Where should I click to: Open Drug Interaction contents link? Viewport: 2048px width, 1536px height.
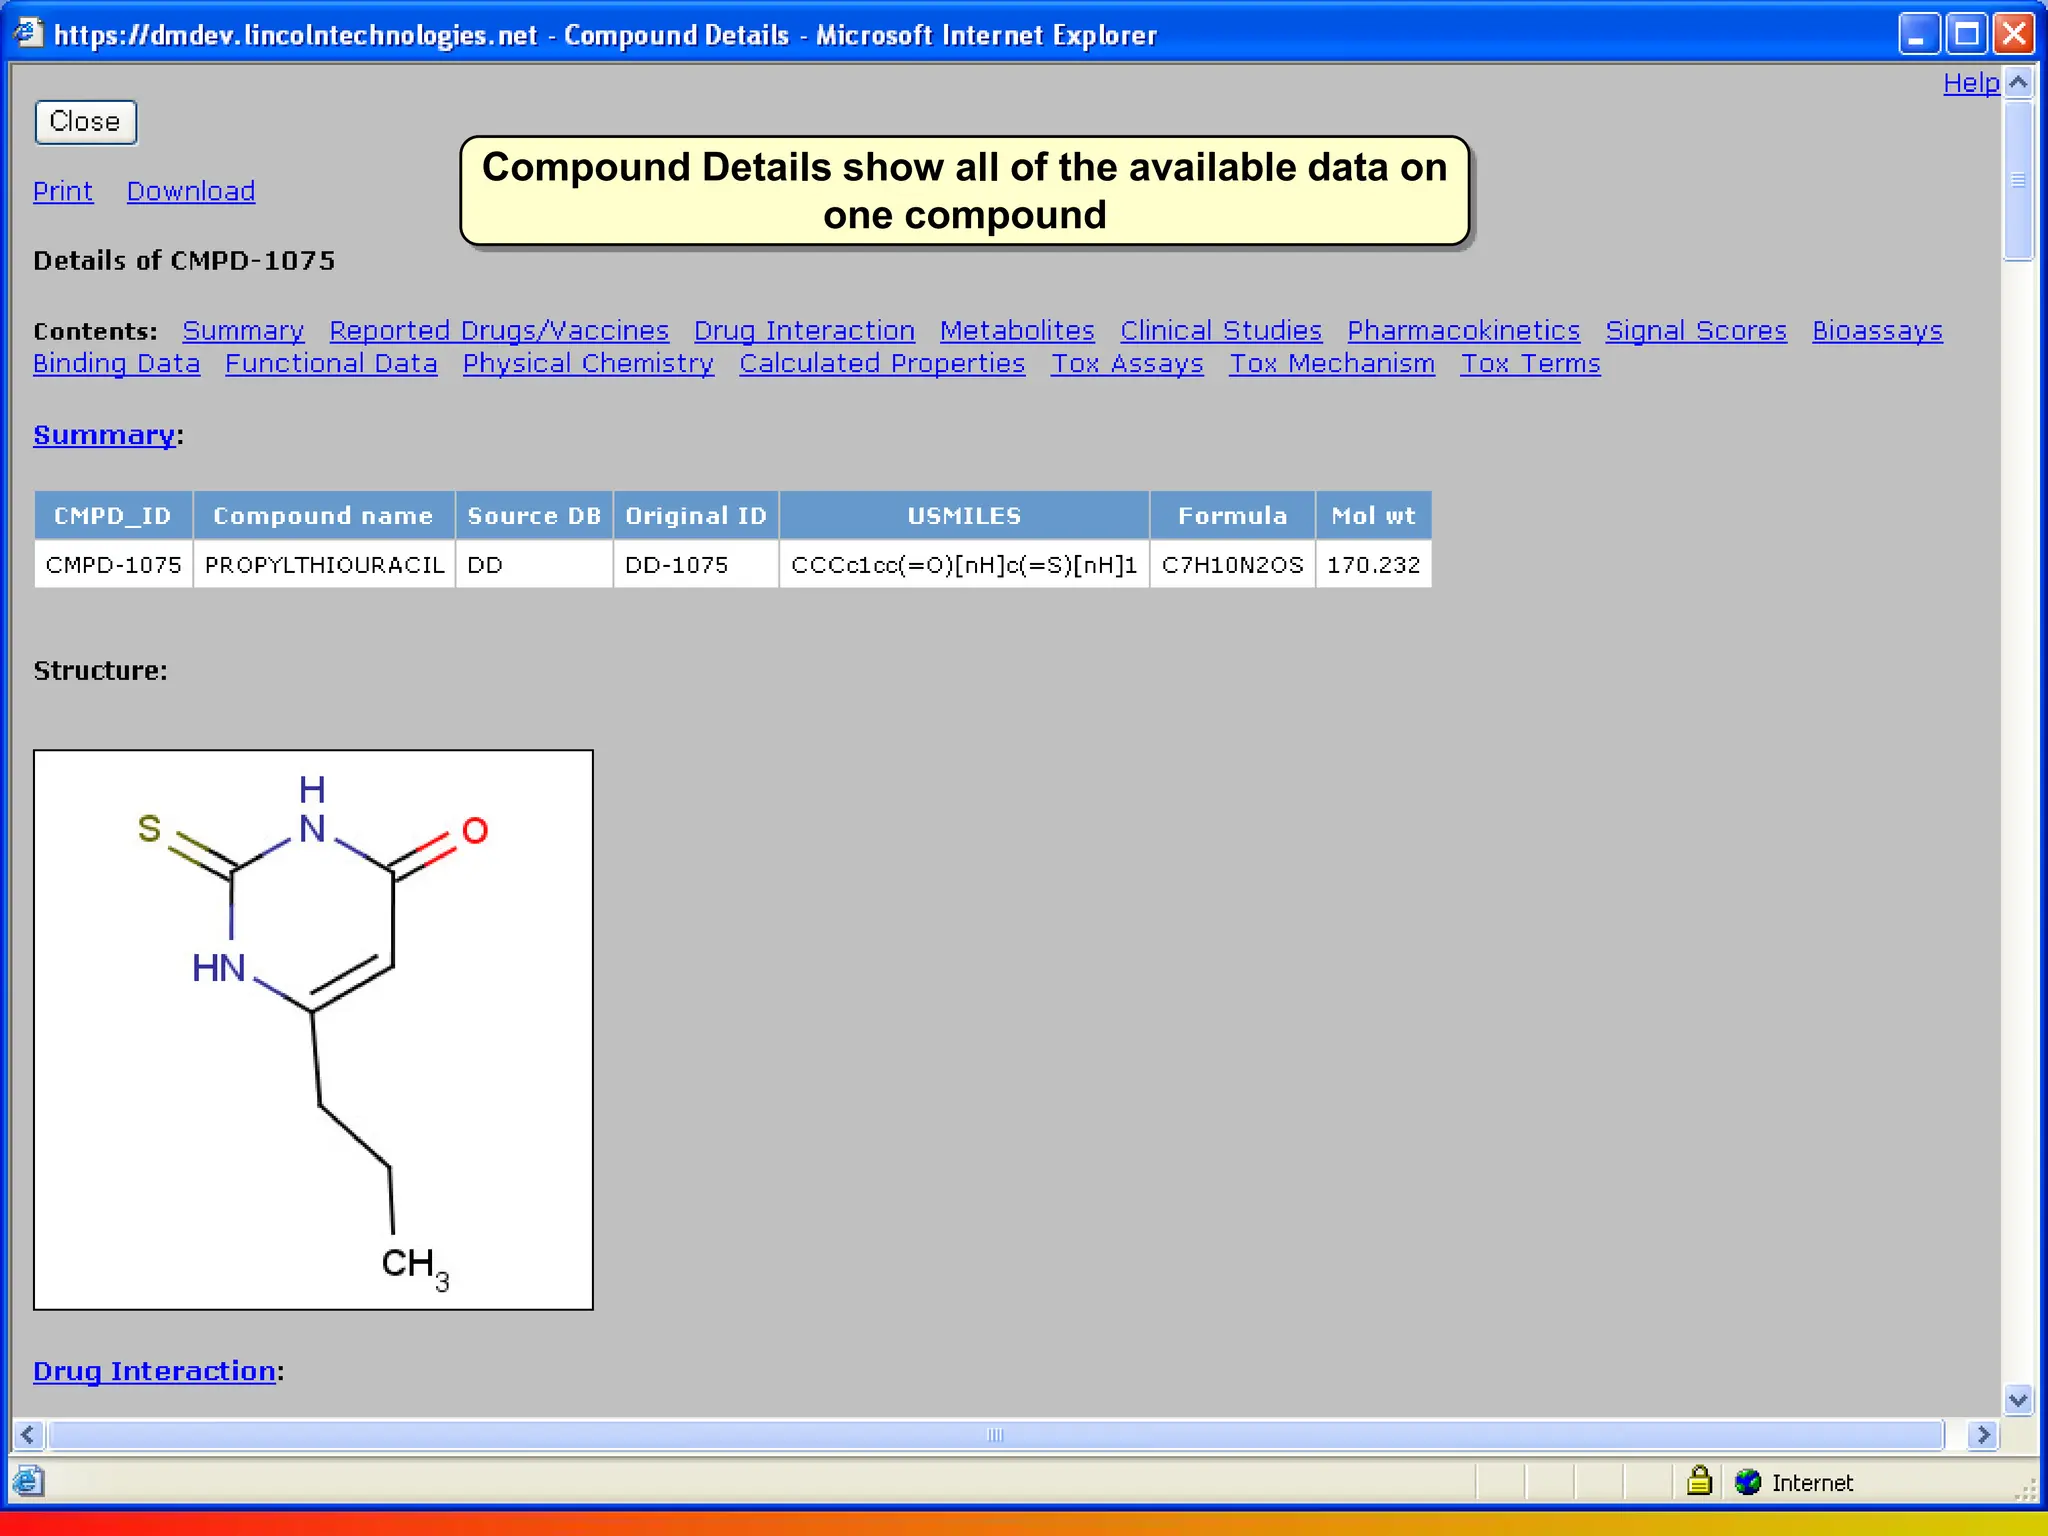point(804,331)
